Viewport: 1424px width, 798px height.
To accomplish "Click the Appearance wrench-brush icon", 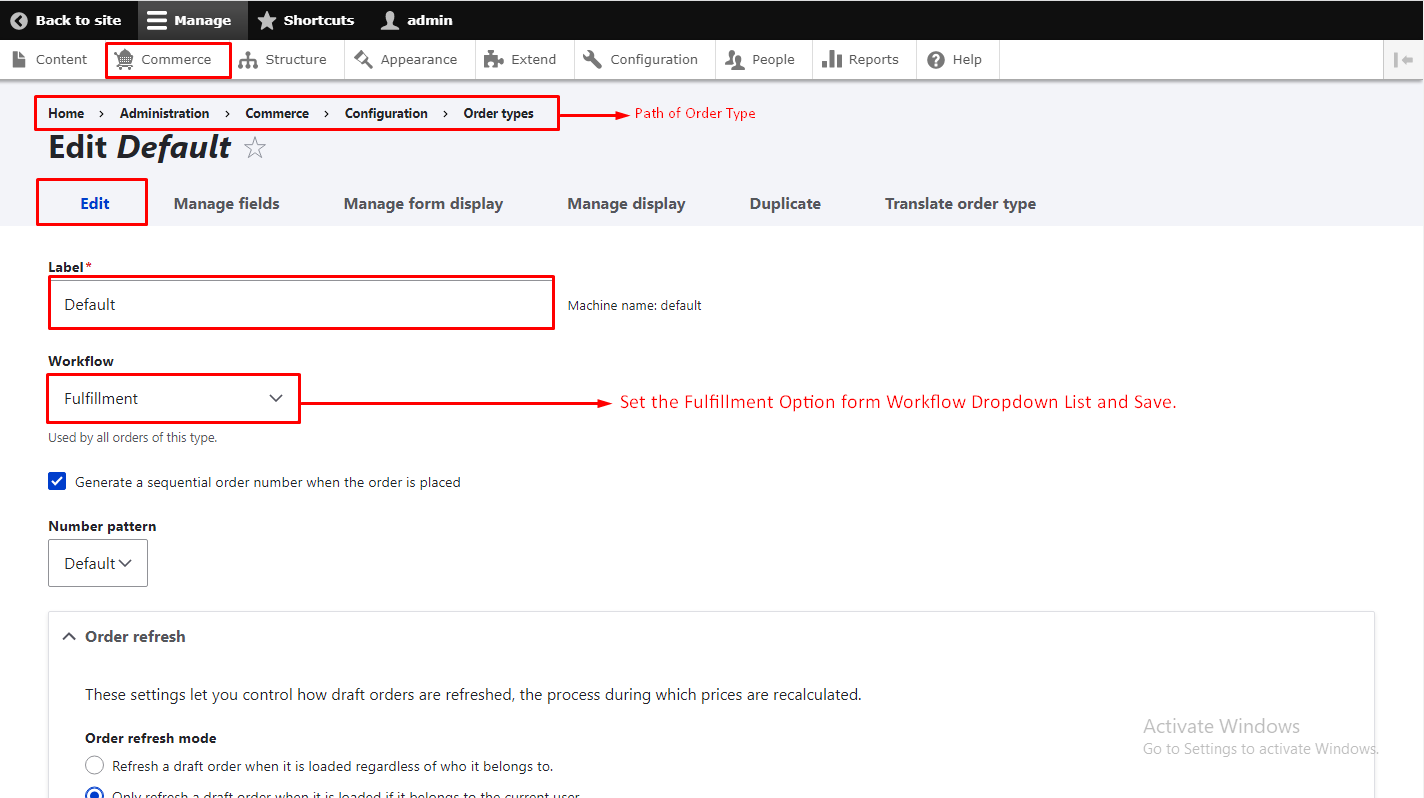I will coord(364,60).
